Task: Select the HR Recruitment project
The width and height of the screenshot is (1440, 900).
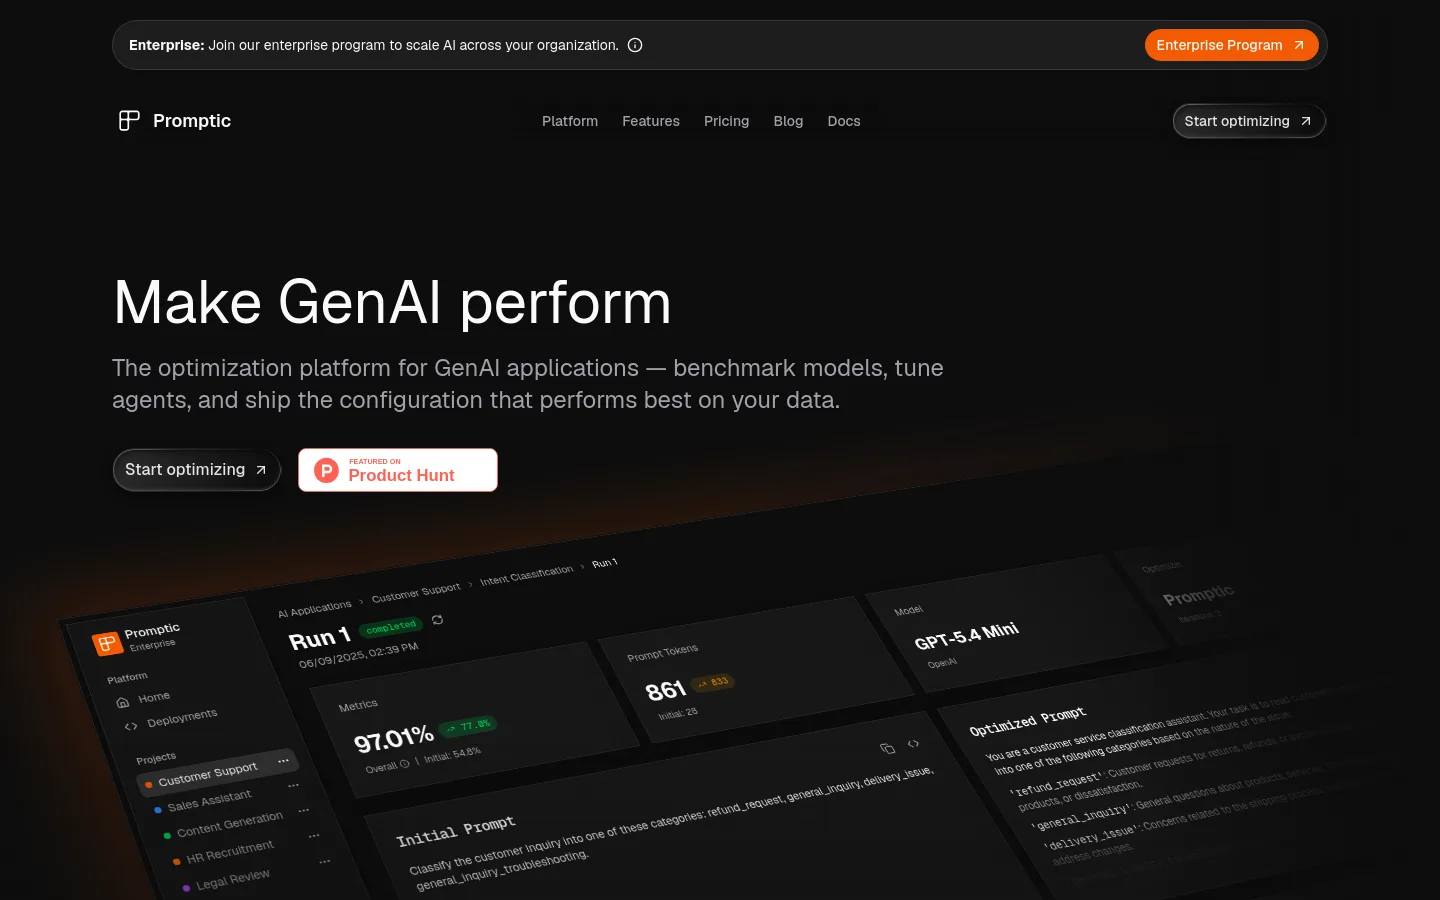Action: [x=230, y=851]
